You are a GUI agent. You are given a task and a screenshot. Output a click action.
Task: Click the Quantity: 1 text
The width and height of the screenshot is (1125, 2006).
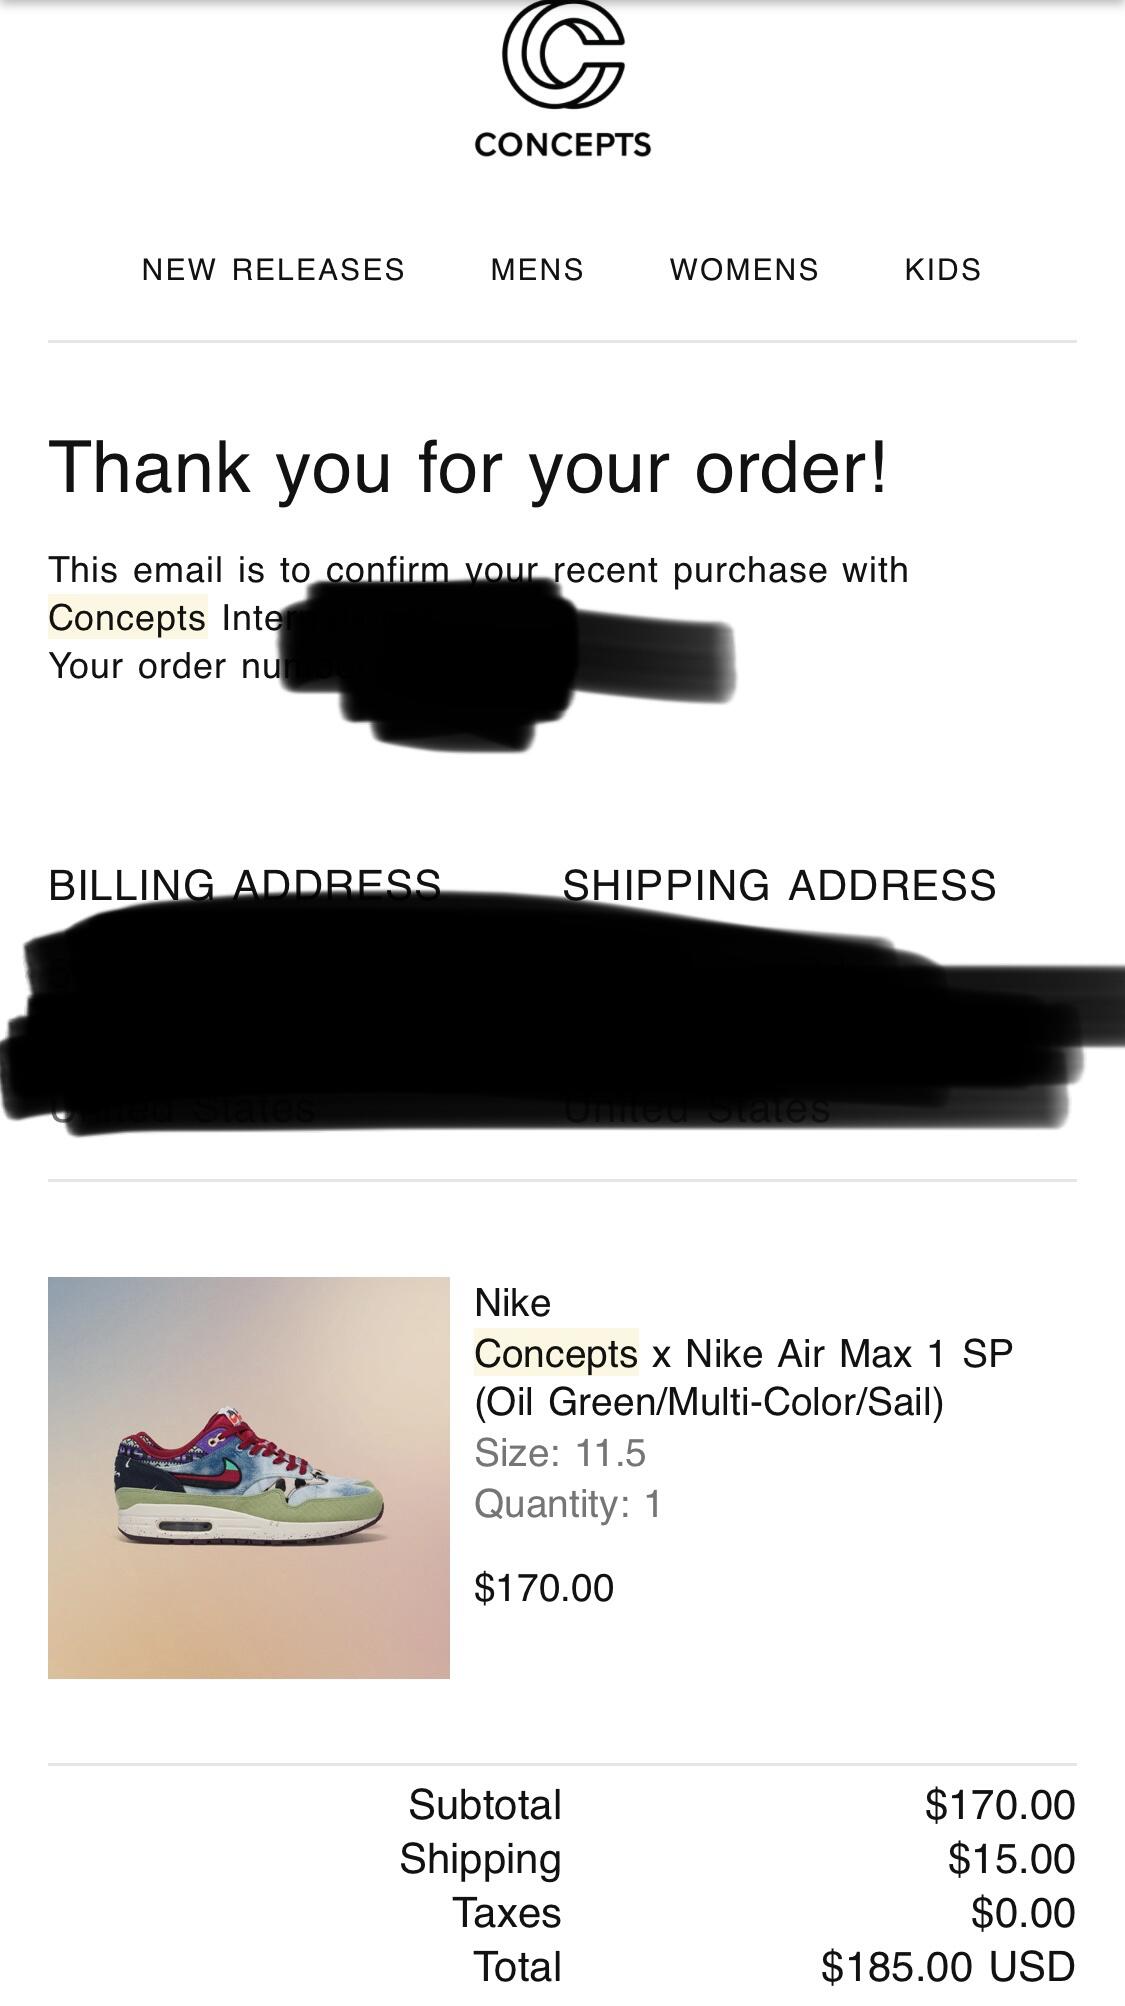pos(568,1504)
